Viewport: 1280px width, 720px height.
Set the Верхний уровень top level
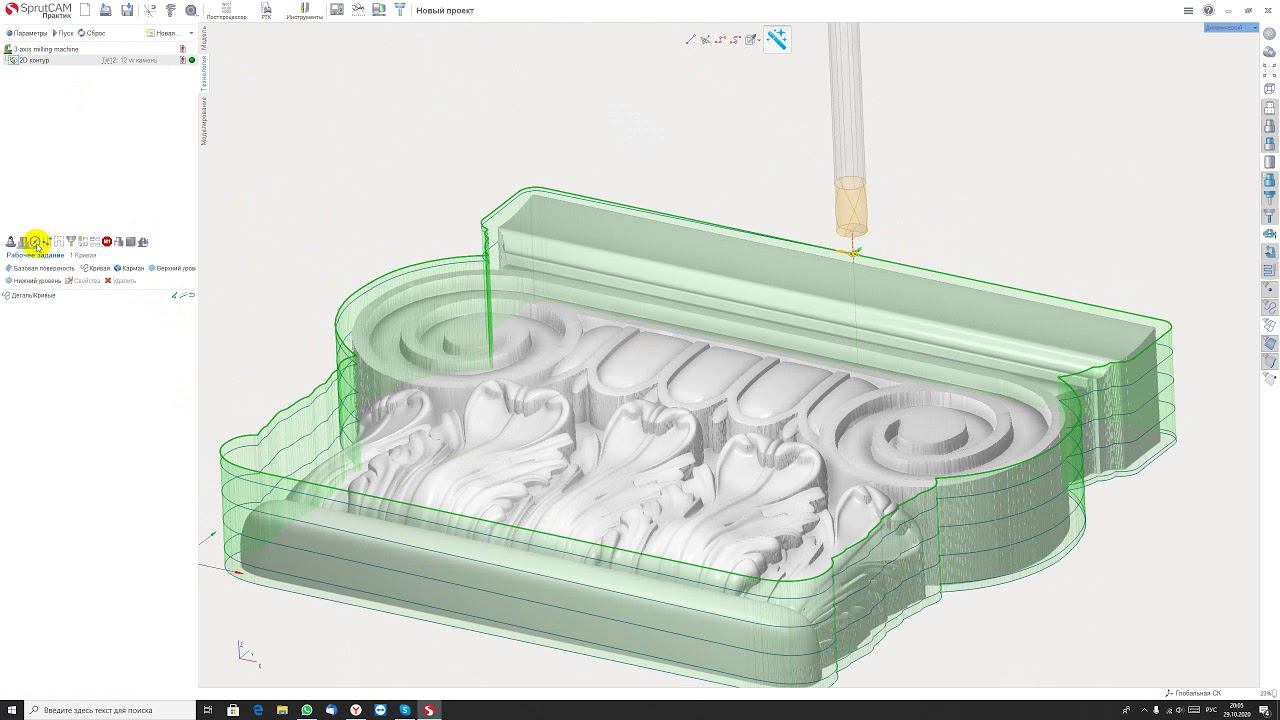[172, 268]
